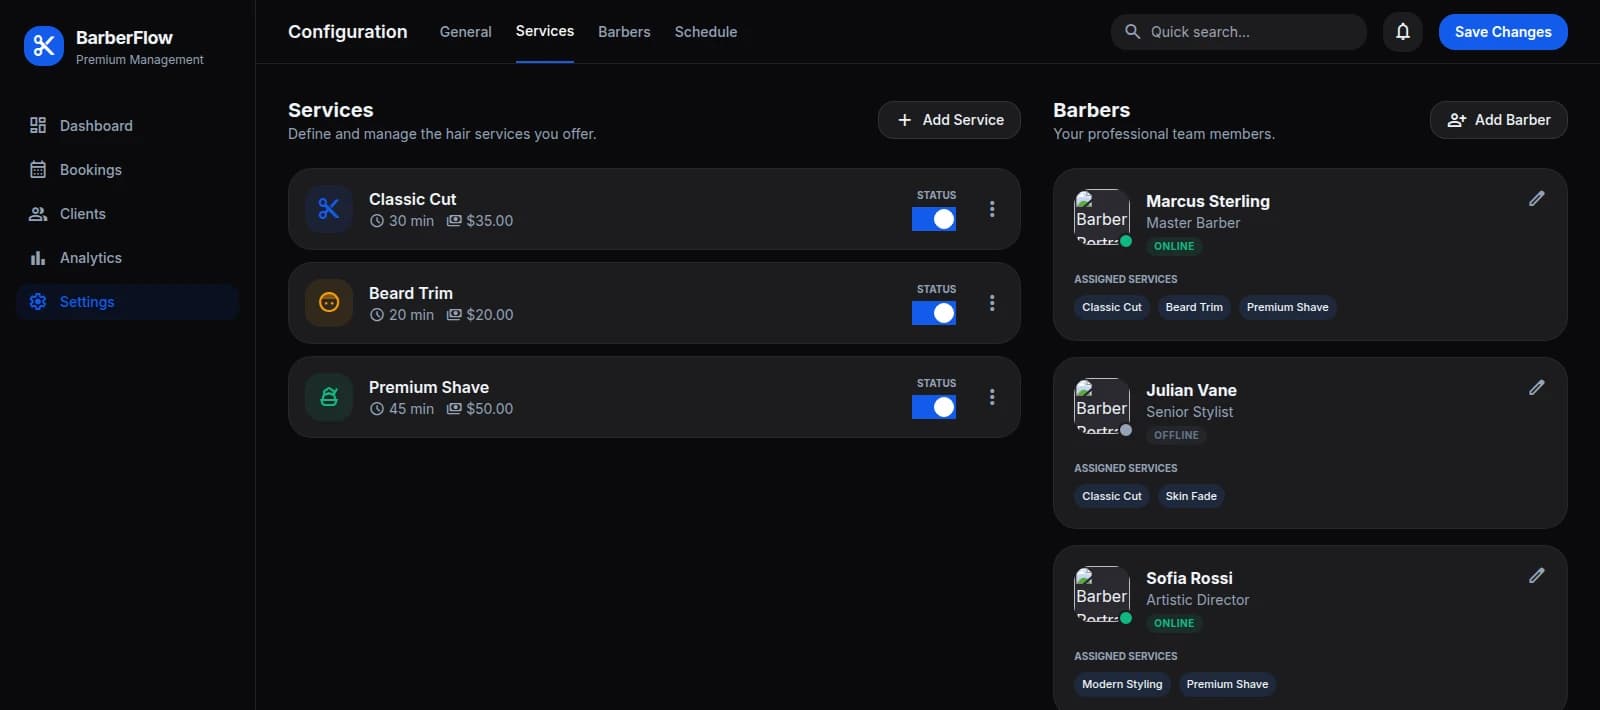Click Julian Vane's Skin Fade tag
This screenshot has width=1600, height=710.
1191,496
